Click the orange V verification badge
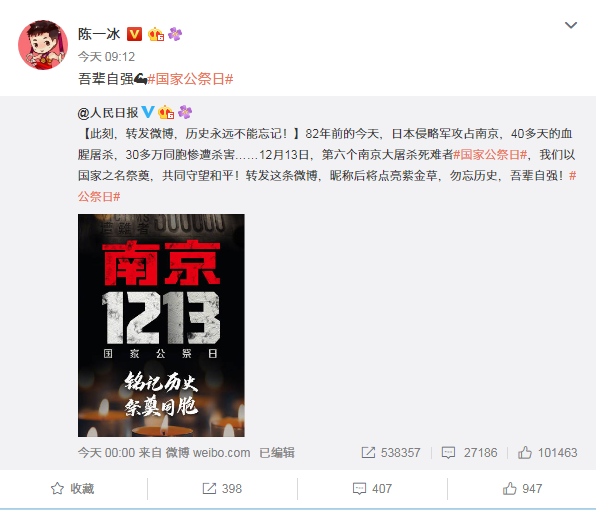This screenshot has height=510, width=596. click(x=134, y=34)
